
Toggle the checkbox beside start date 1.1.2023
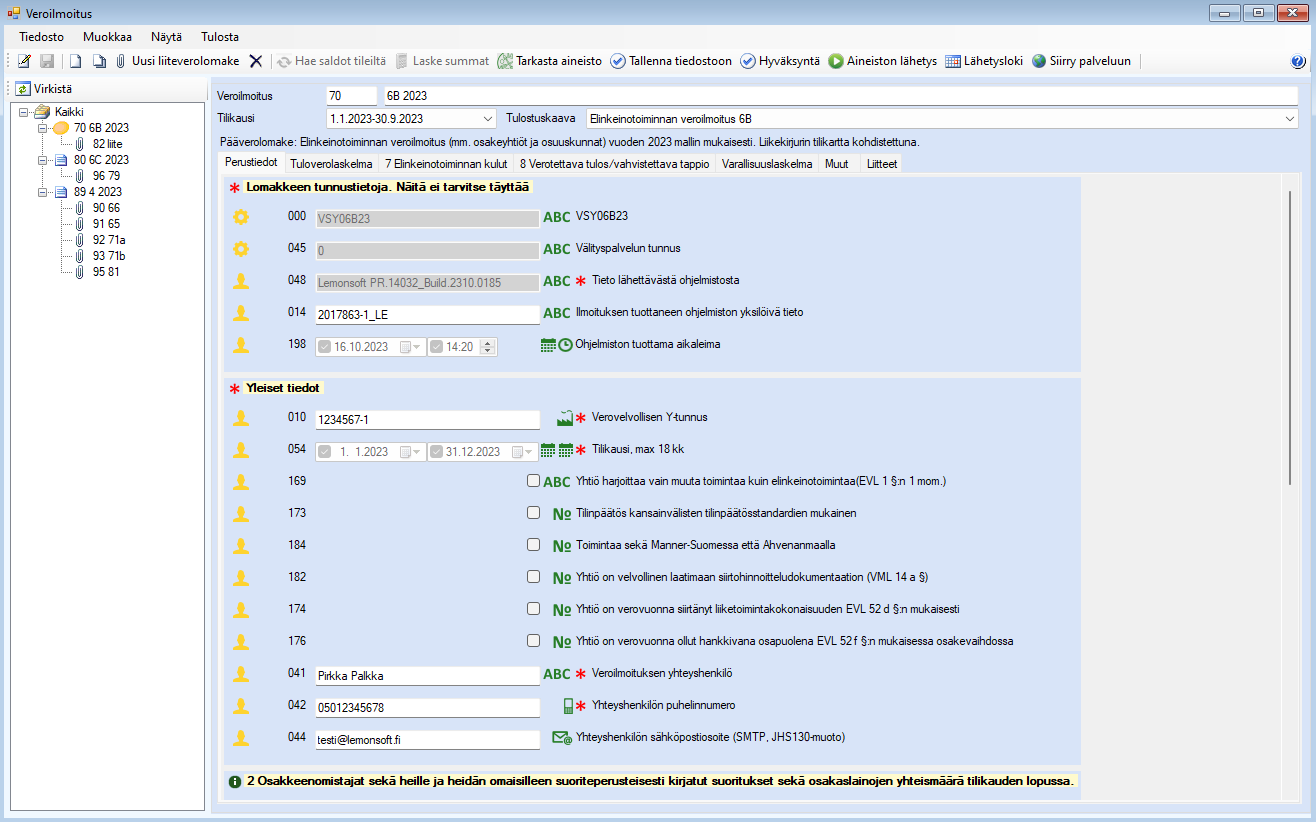pos(325,452)
